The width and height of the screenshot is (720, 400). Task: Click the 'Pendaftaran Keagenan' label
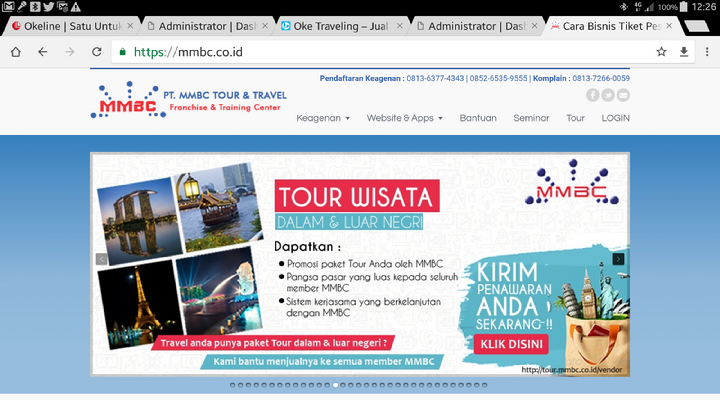(x=360, y=78)
